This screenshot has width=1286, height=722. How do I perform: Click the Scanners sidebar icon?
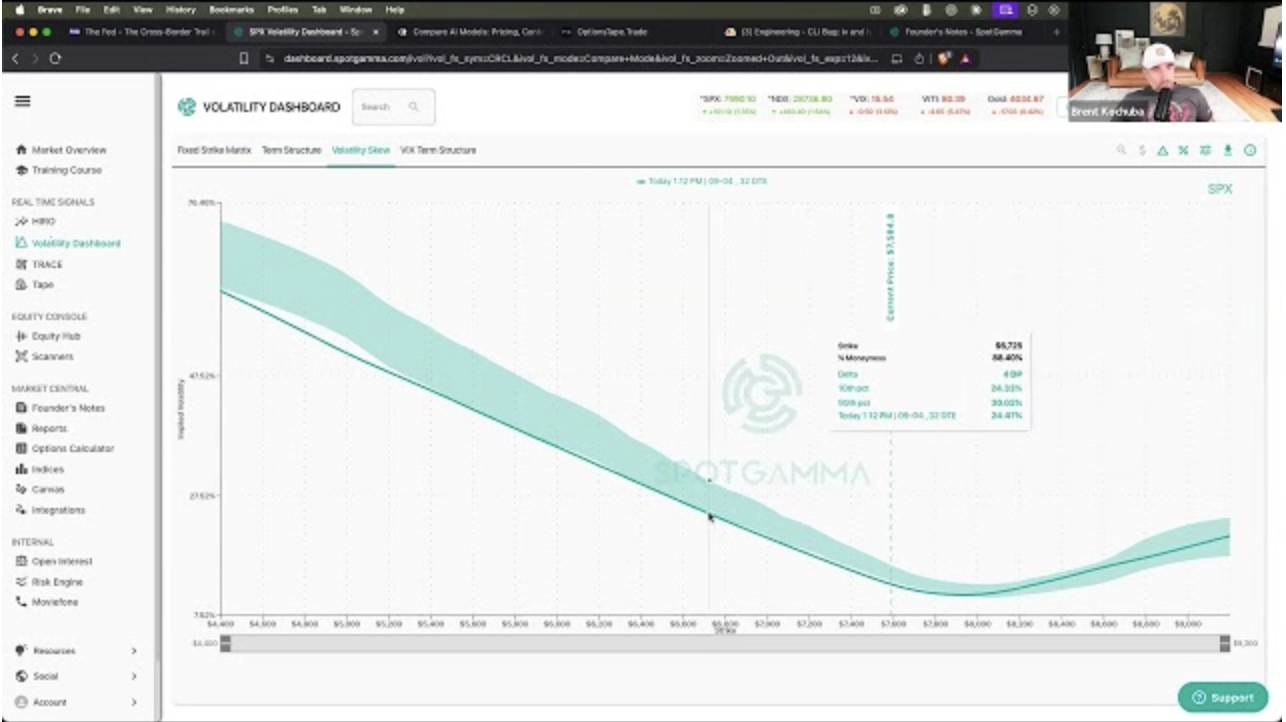21,357
